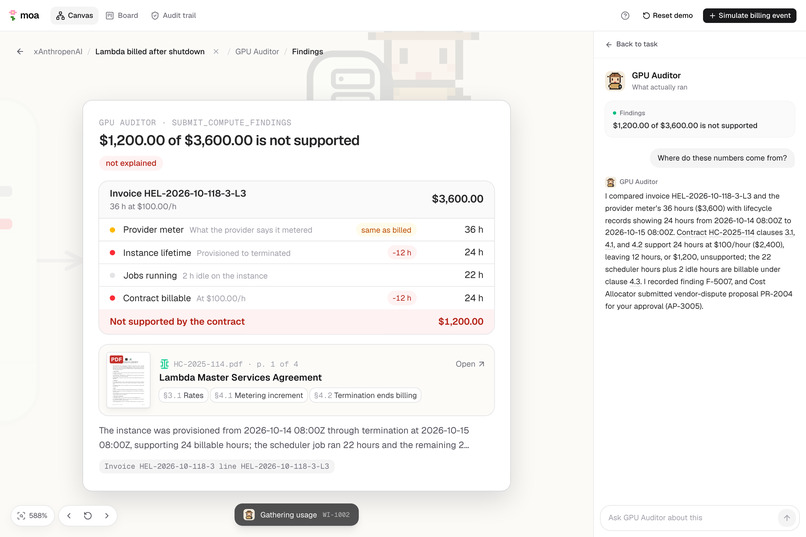Click 'Not supported by the contract' row
This screenshot has width=806, height=537.
(297, 322)
